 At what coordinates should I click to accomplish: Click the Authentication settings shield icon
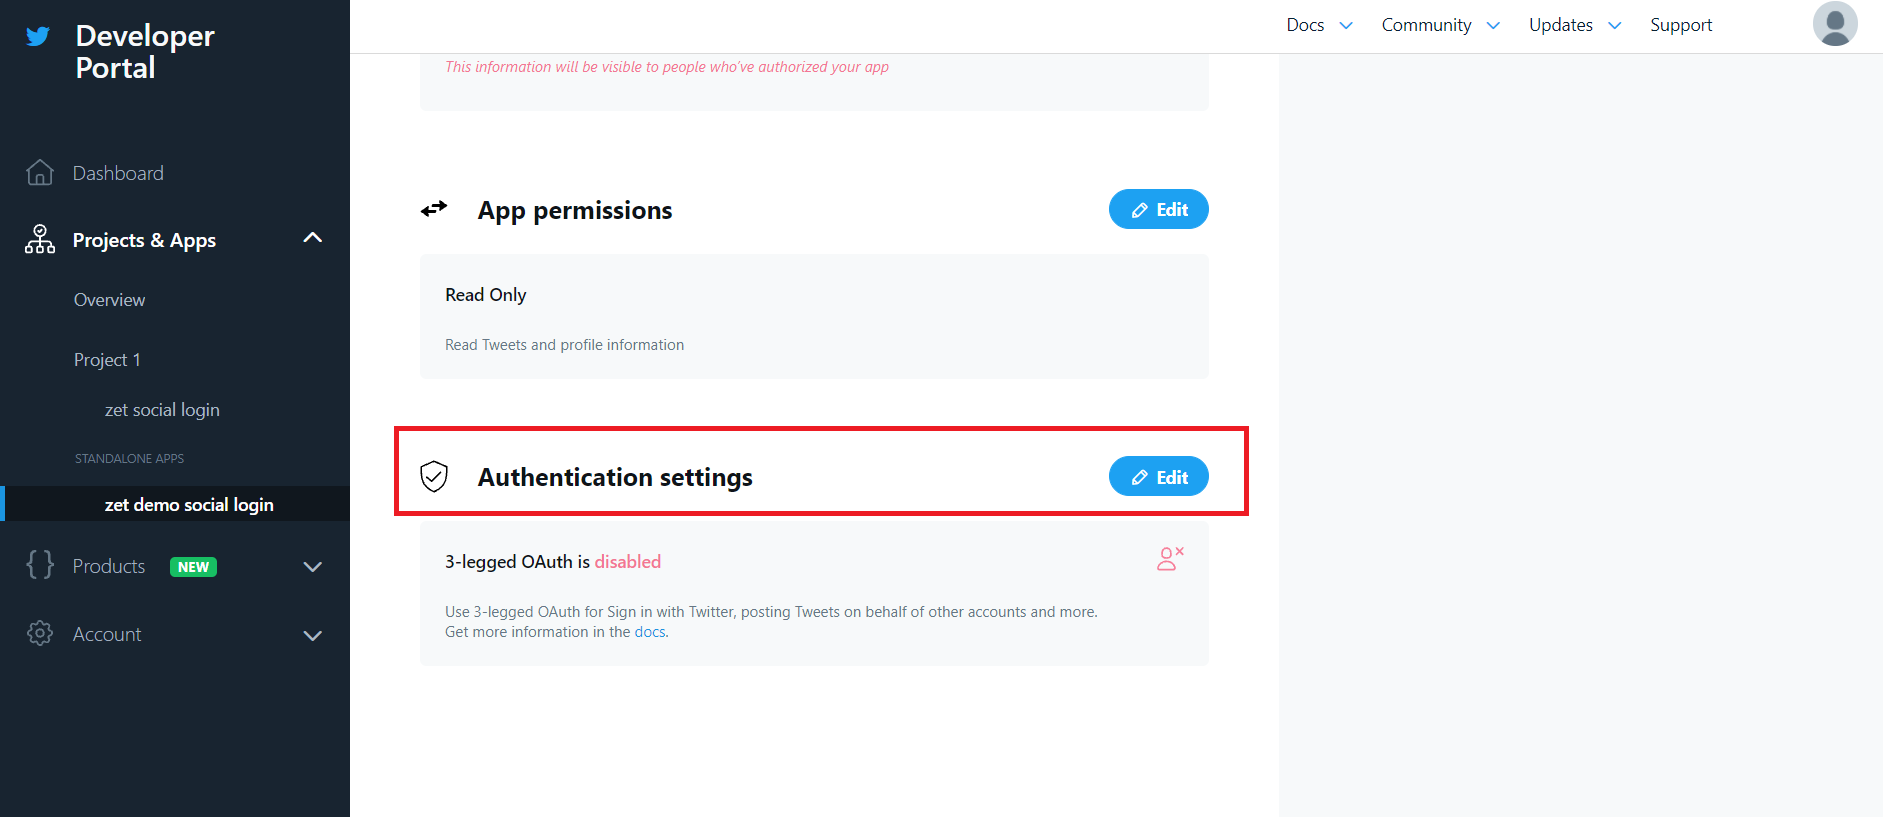pos(434,477)
